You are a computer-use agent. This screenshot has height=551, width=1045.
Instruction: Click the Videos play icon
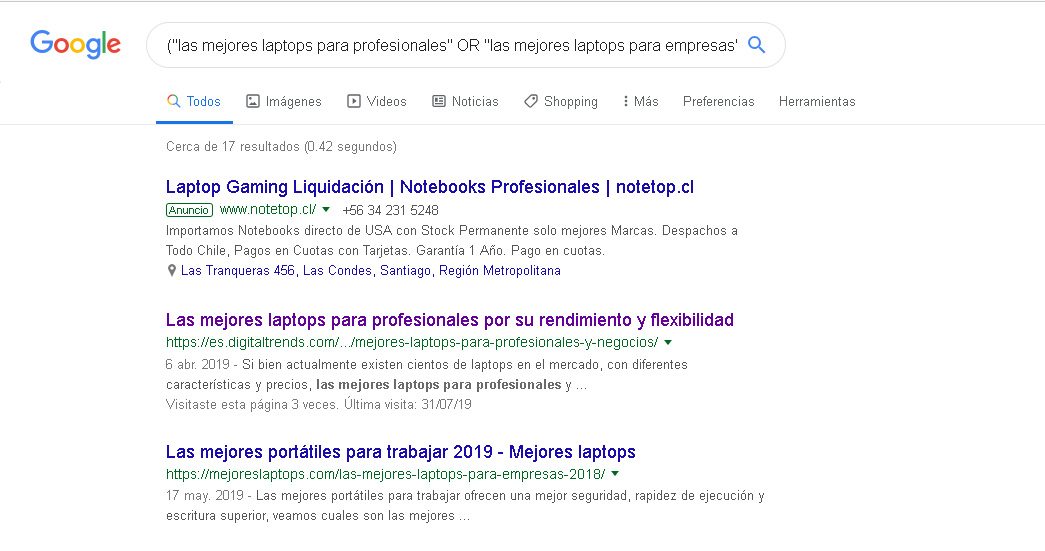[354, 101]
